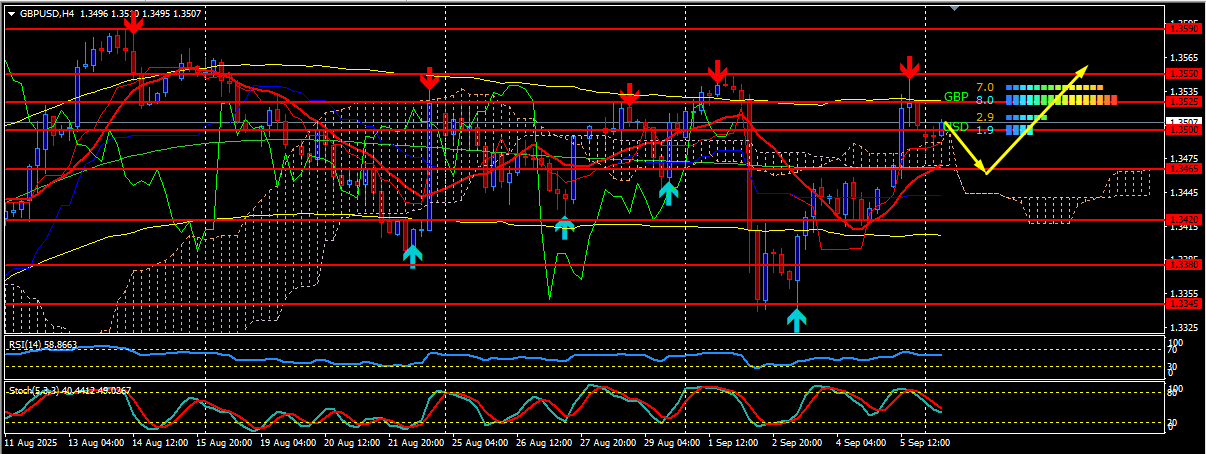The height and width of the screenshot is (454, 1206).
Task: Click the red 1.3590 price level label
Action: tap(1184, 29)
